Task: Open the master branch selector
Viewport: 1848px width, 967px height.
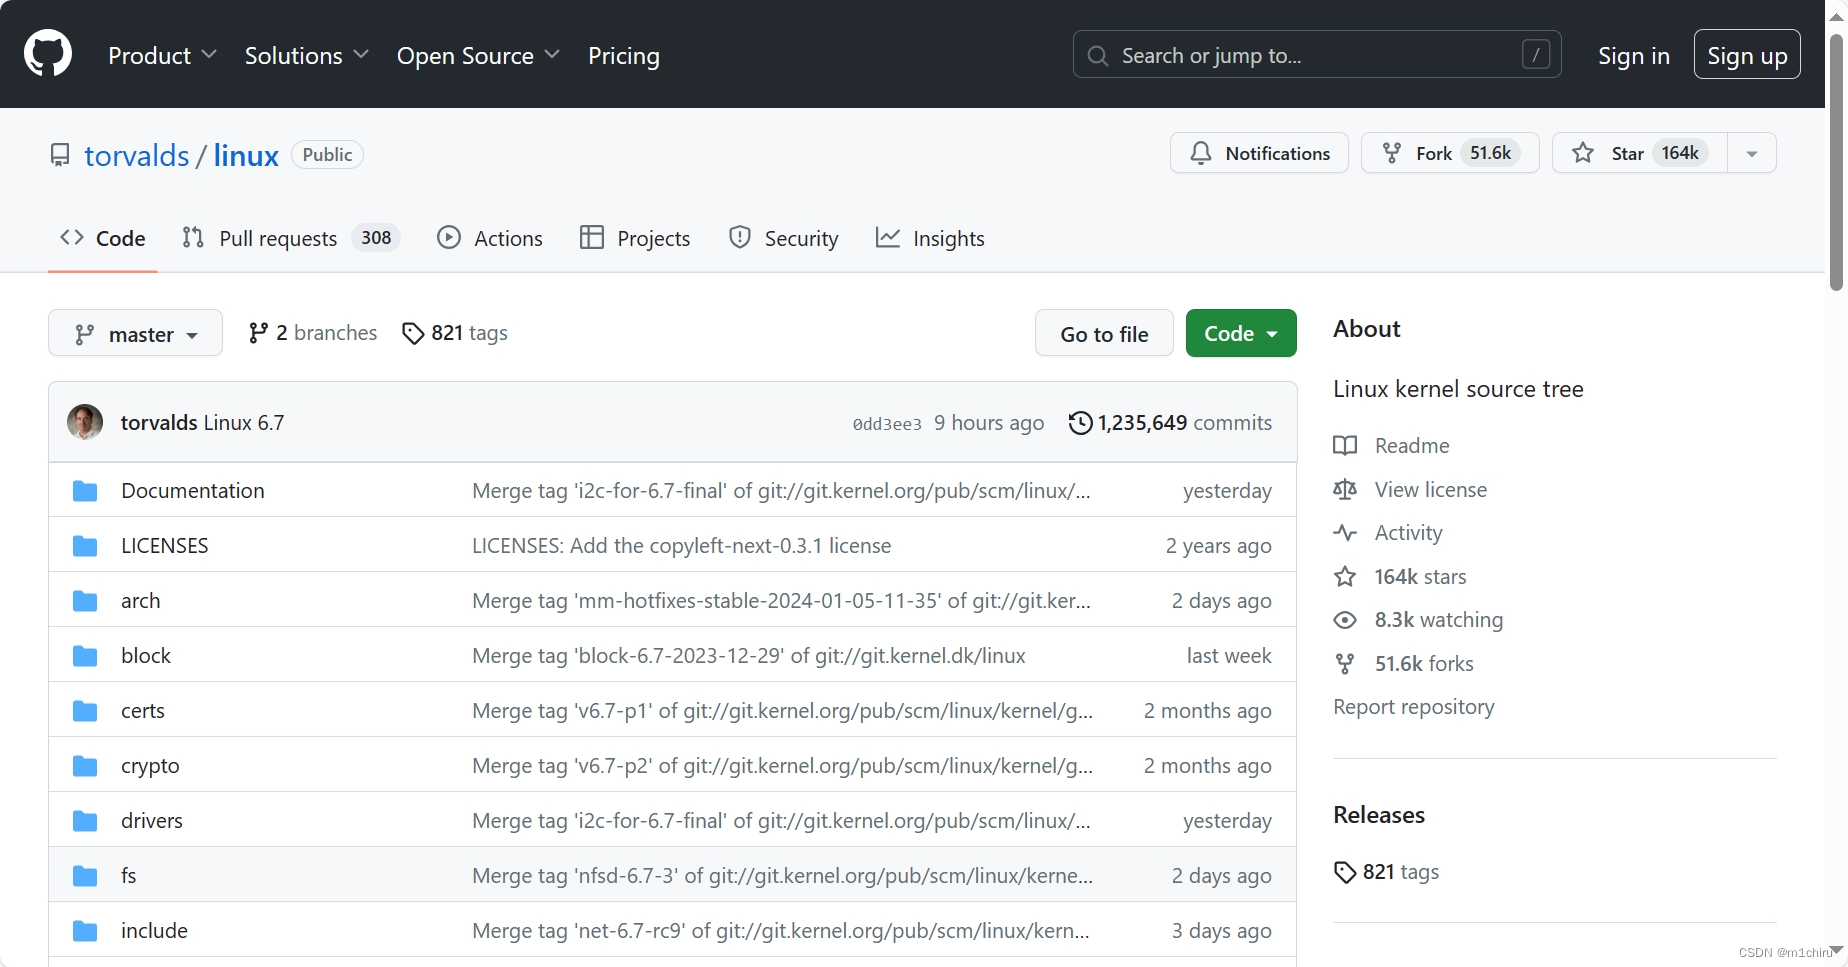Action: tap(135, 334)
